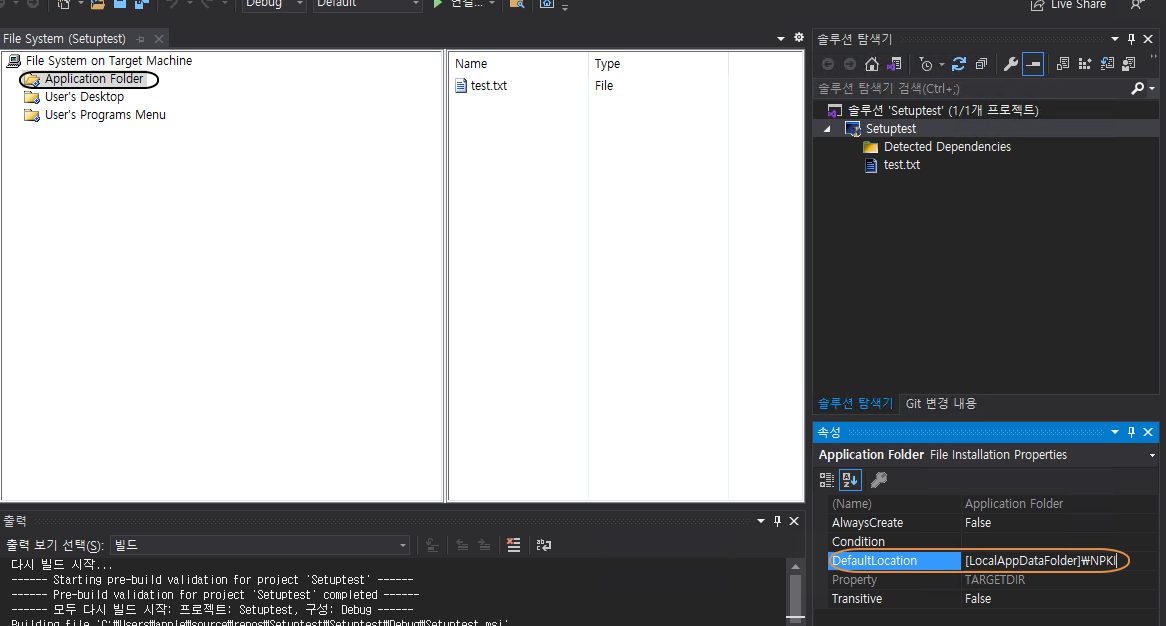Toggle Word Wrap in the output panel
This screenshot has width=1166, height=626.
[x=543, y=544]
